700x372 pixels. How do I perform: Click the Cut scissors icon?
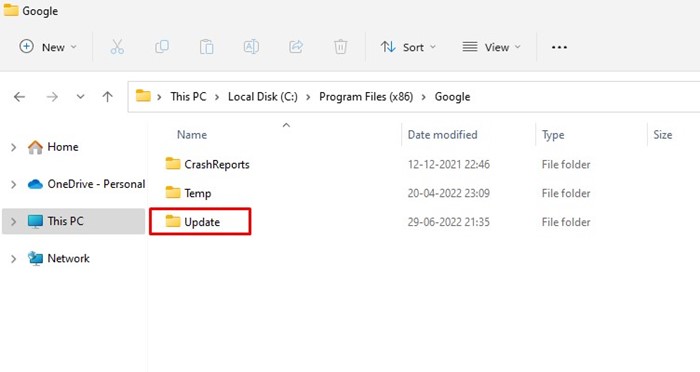point(117,47)
